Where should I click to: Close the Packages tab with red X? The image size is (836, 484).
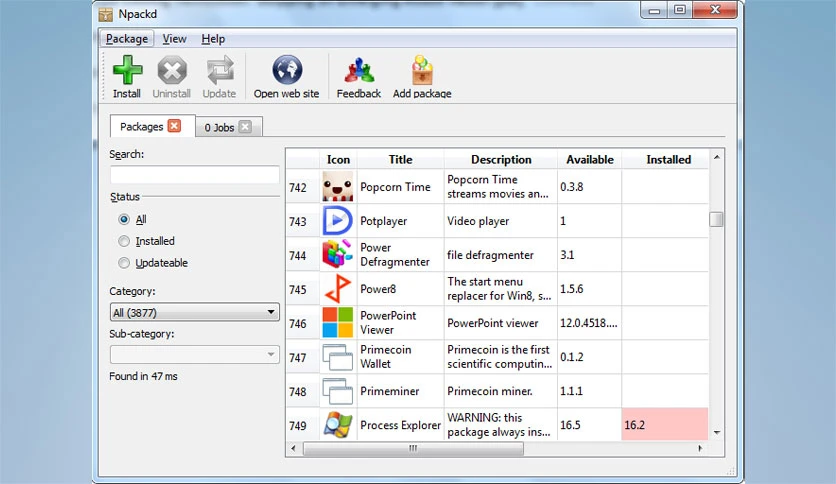[174, 126]
